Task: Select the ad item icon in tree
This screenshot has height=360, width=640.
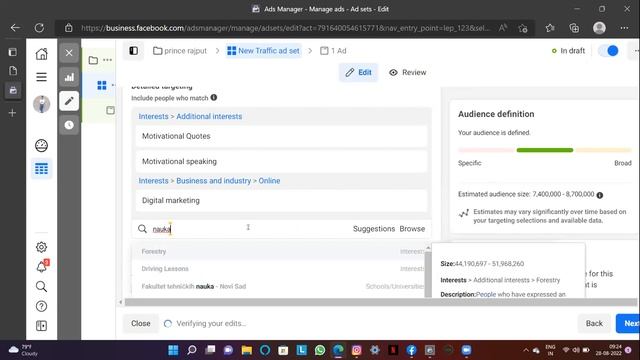Action: [x=110, y=110]
